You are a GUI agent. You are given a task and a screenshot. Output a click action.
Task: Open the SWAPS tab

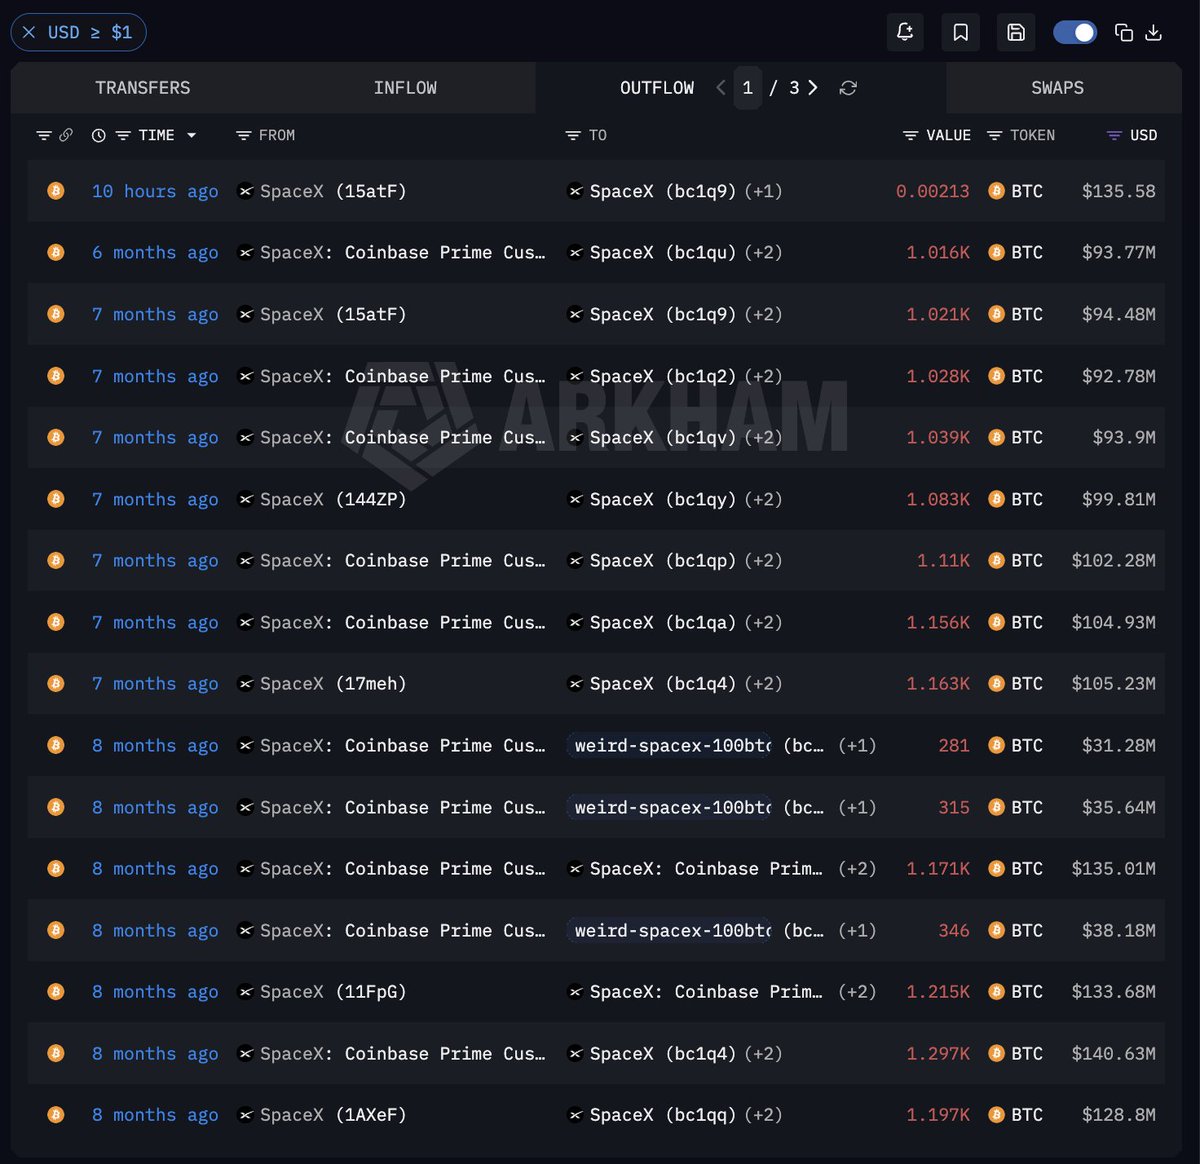coord(1057,88)
